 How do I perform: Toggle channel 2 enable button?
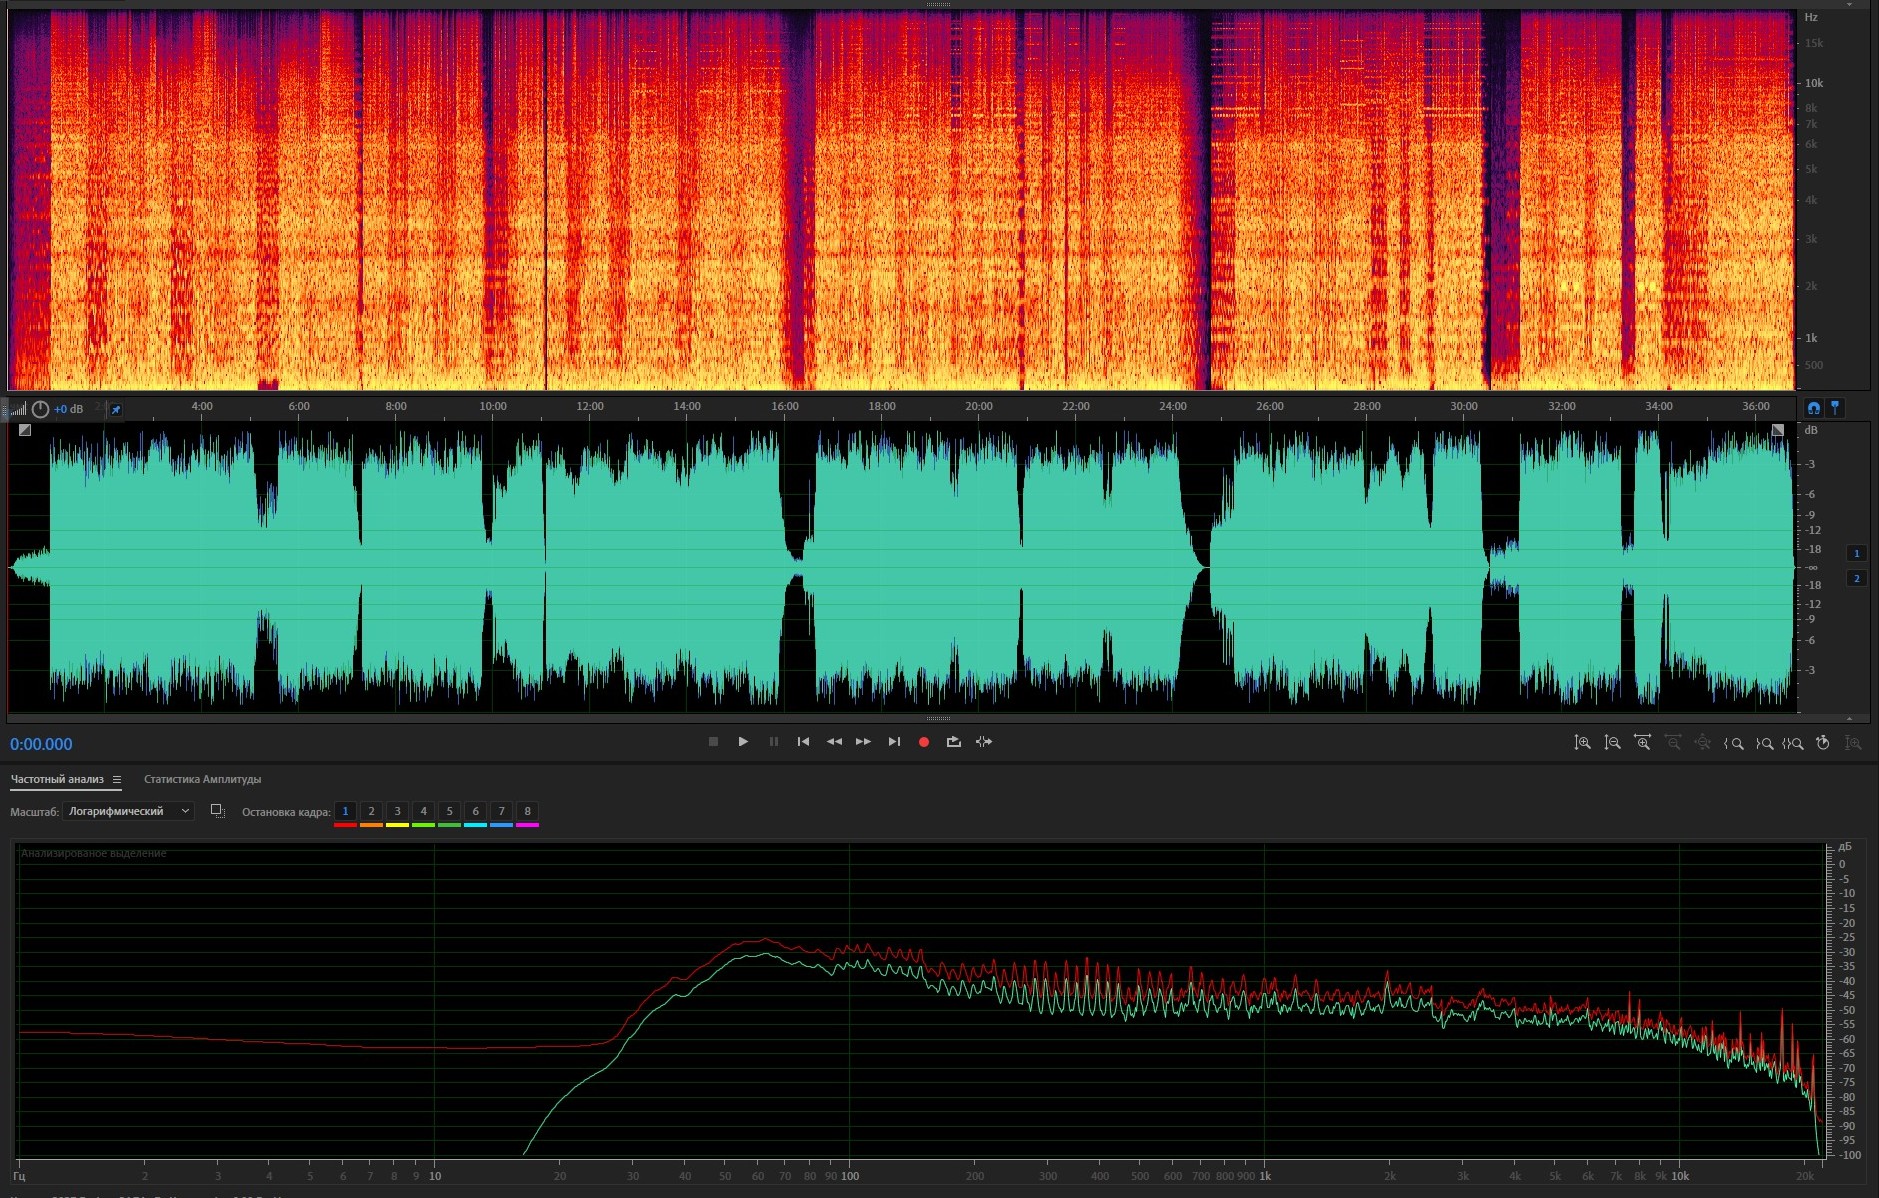(1856, 578)
